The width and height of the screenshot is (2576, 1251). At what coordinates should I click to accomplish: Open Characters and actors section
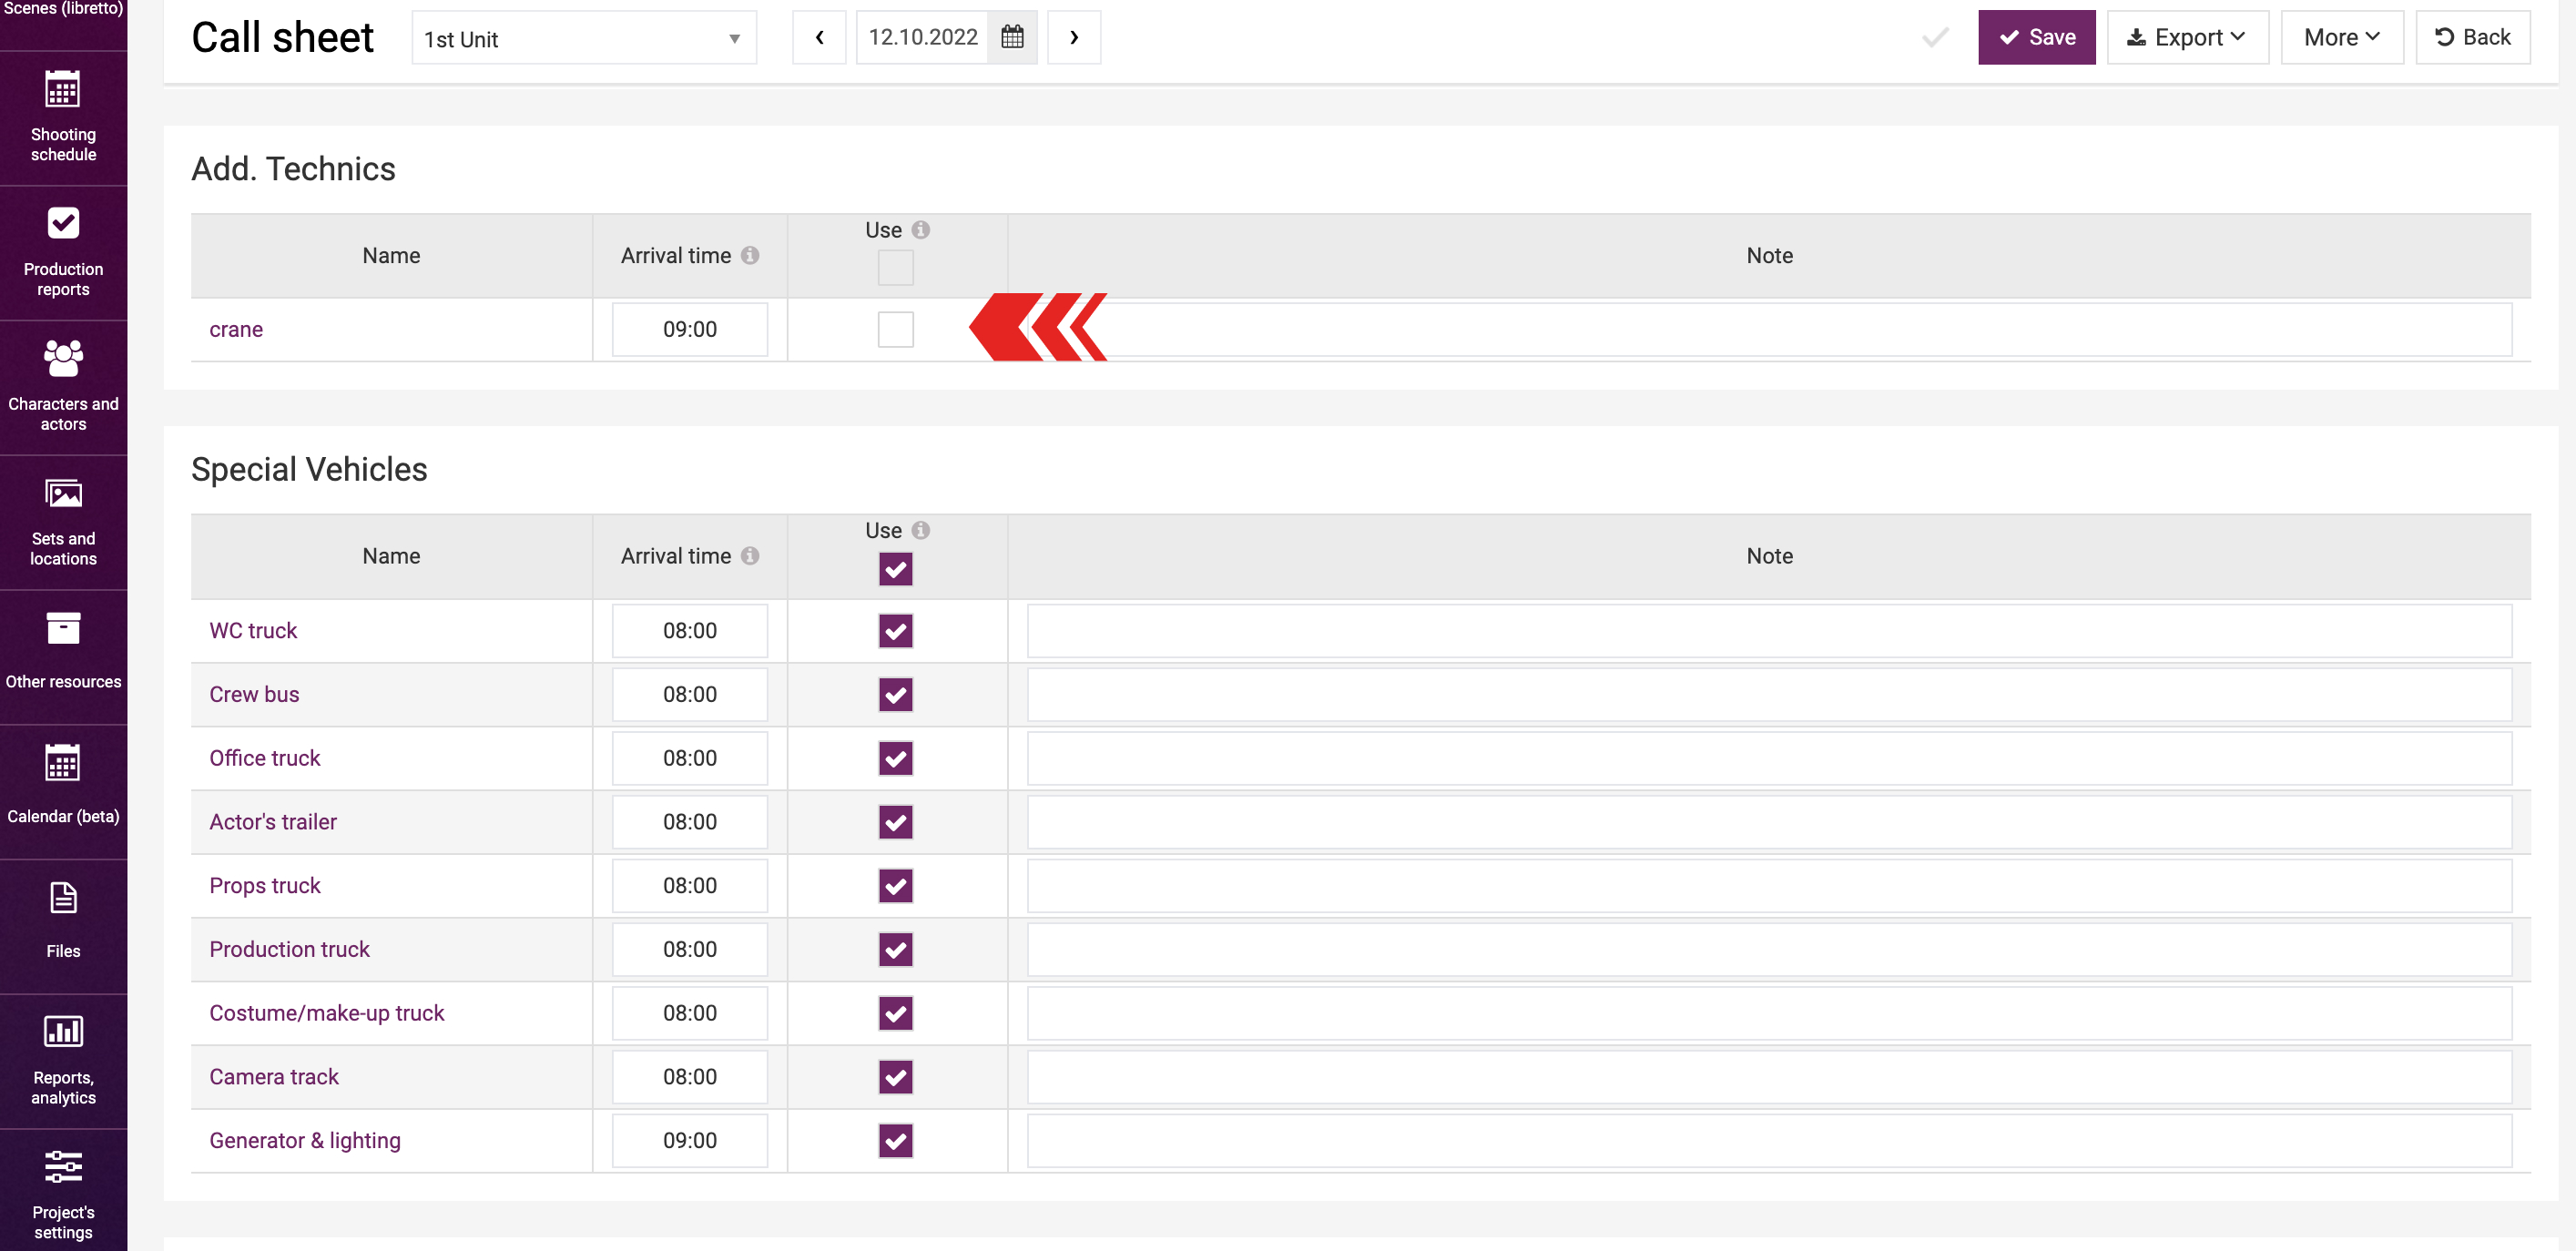click(63, 387)
